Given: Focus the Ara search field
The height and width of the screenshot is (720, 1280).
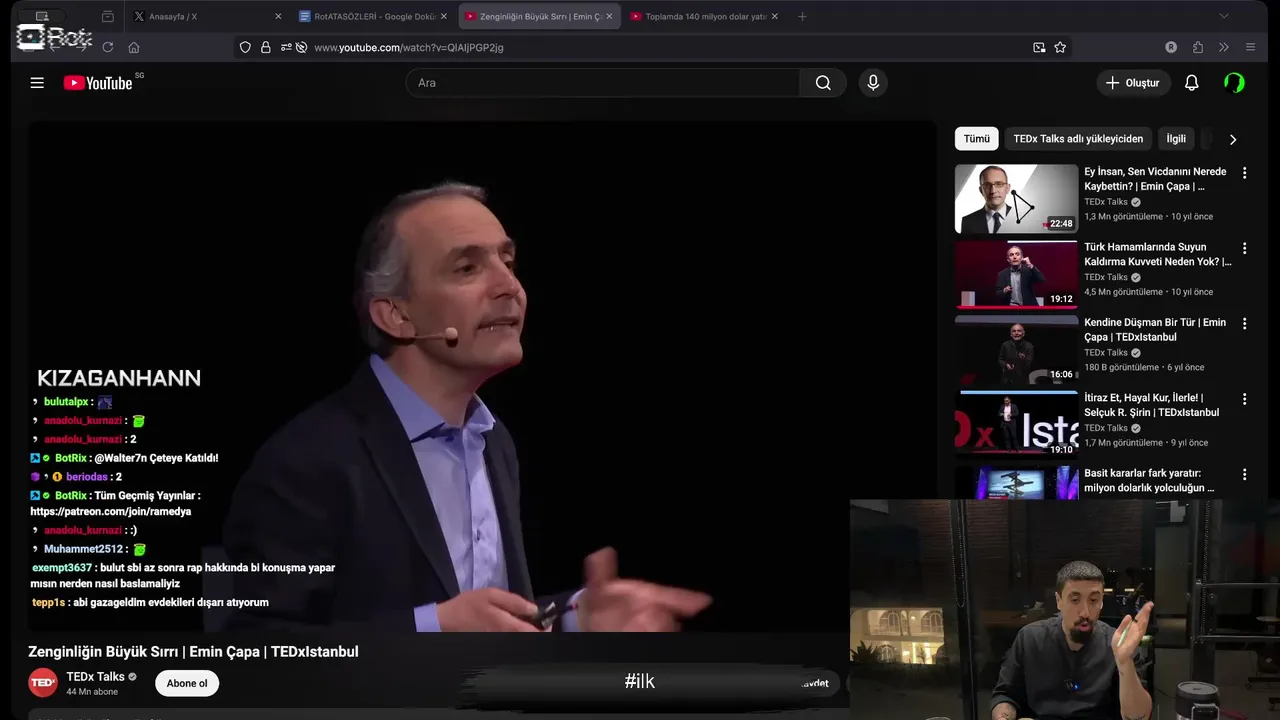Looking at the screenshot, I should pyautogui.click(x=603, y=83).
